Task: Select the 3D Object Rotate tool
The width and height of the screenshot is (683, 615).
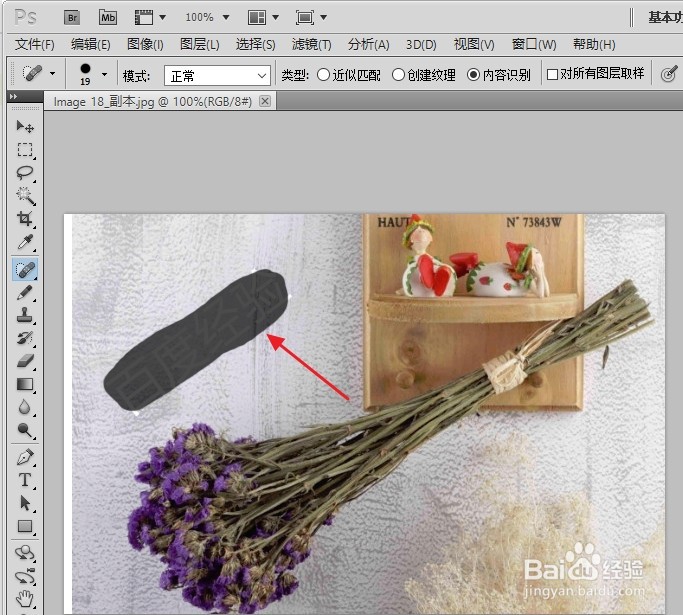Action: tap(25, 553)
